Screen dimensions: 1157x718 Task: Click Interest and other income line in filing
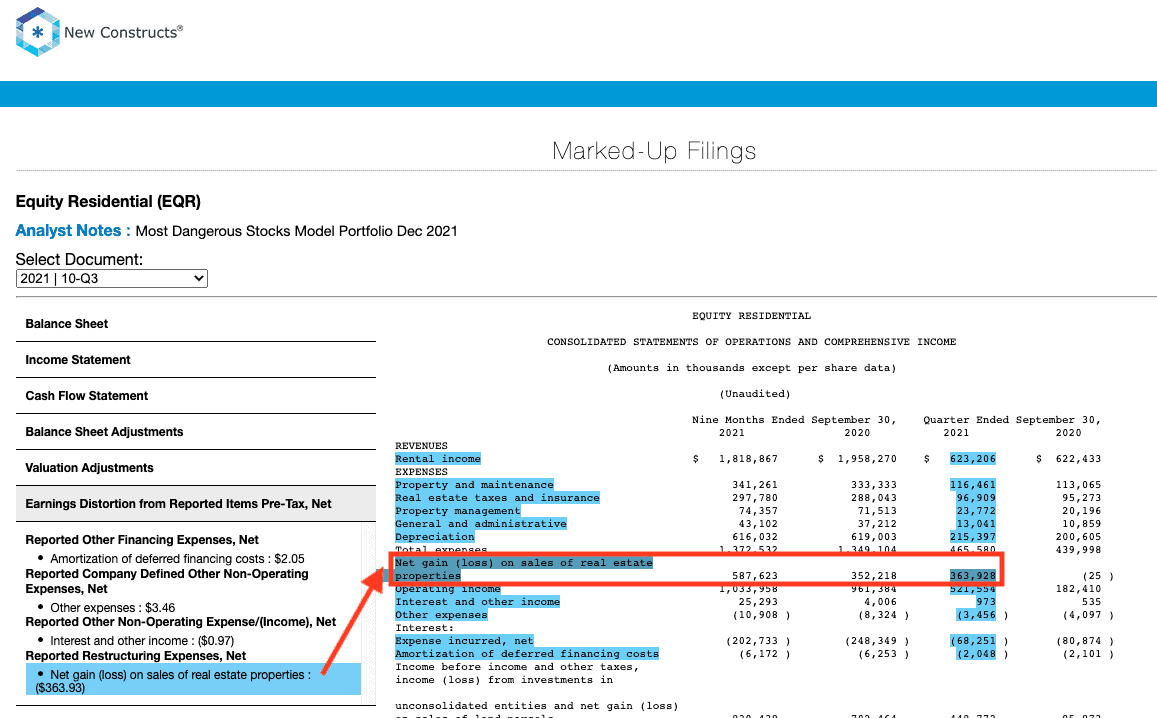click(477, 602)
